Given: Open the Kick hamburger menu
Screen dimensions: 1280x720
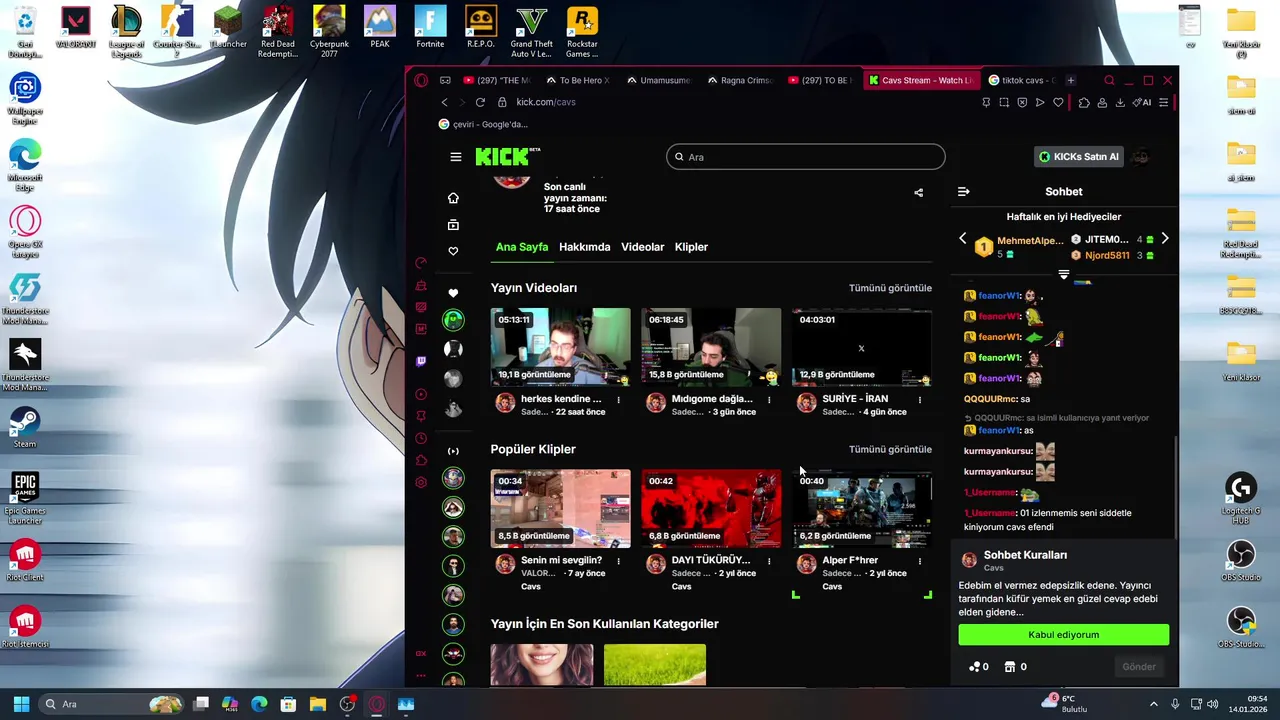Looking at the screenshot, I should click(x=456, y=157).
